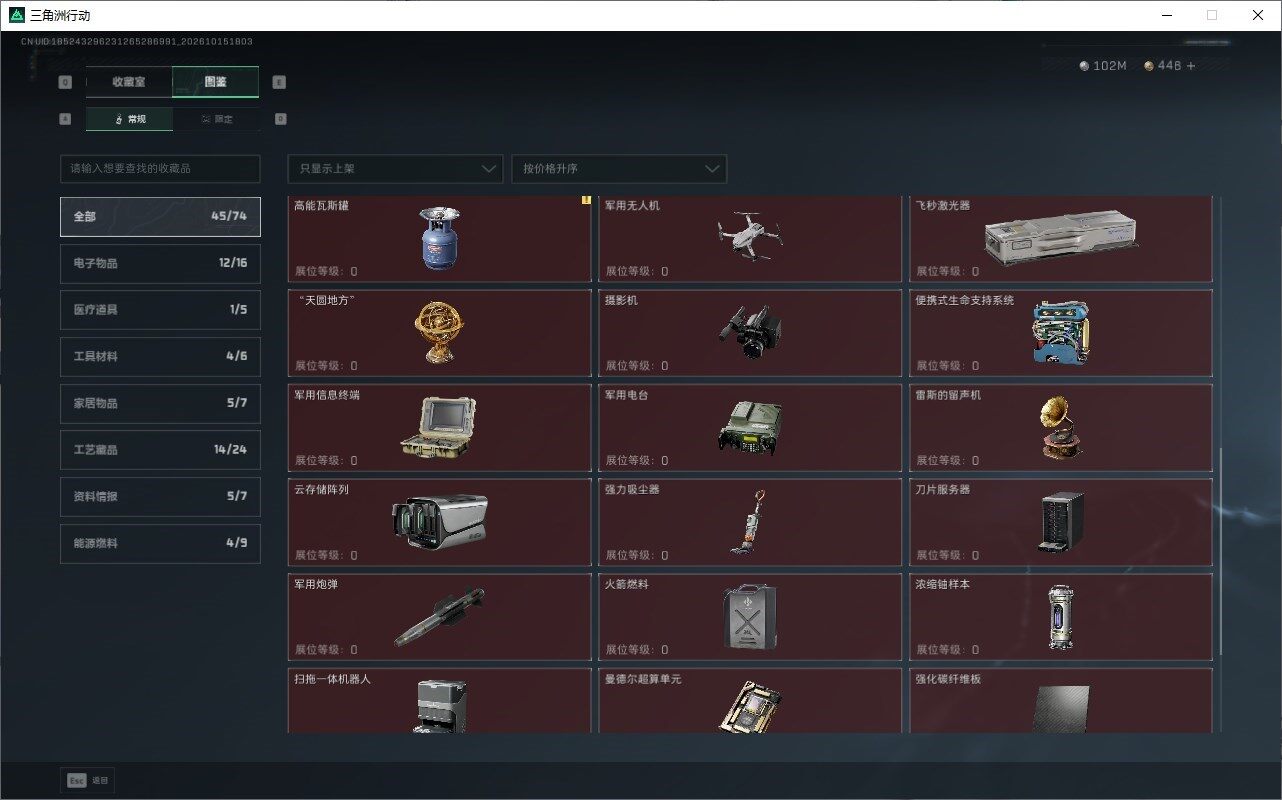
Task: Open the 浓缩铀样本 uranium sample icon
Action: pos(1061,616)
